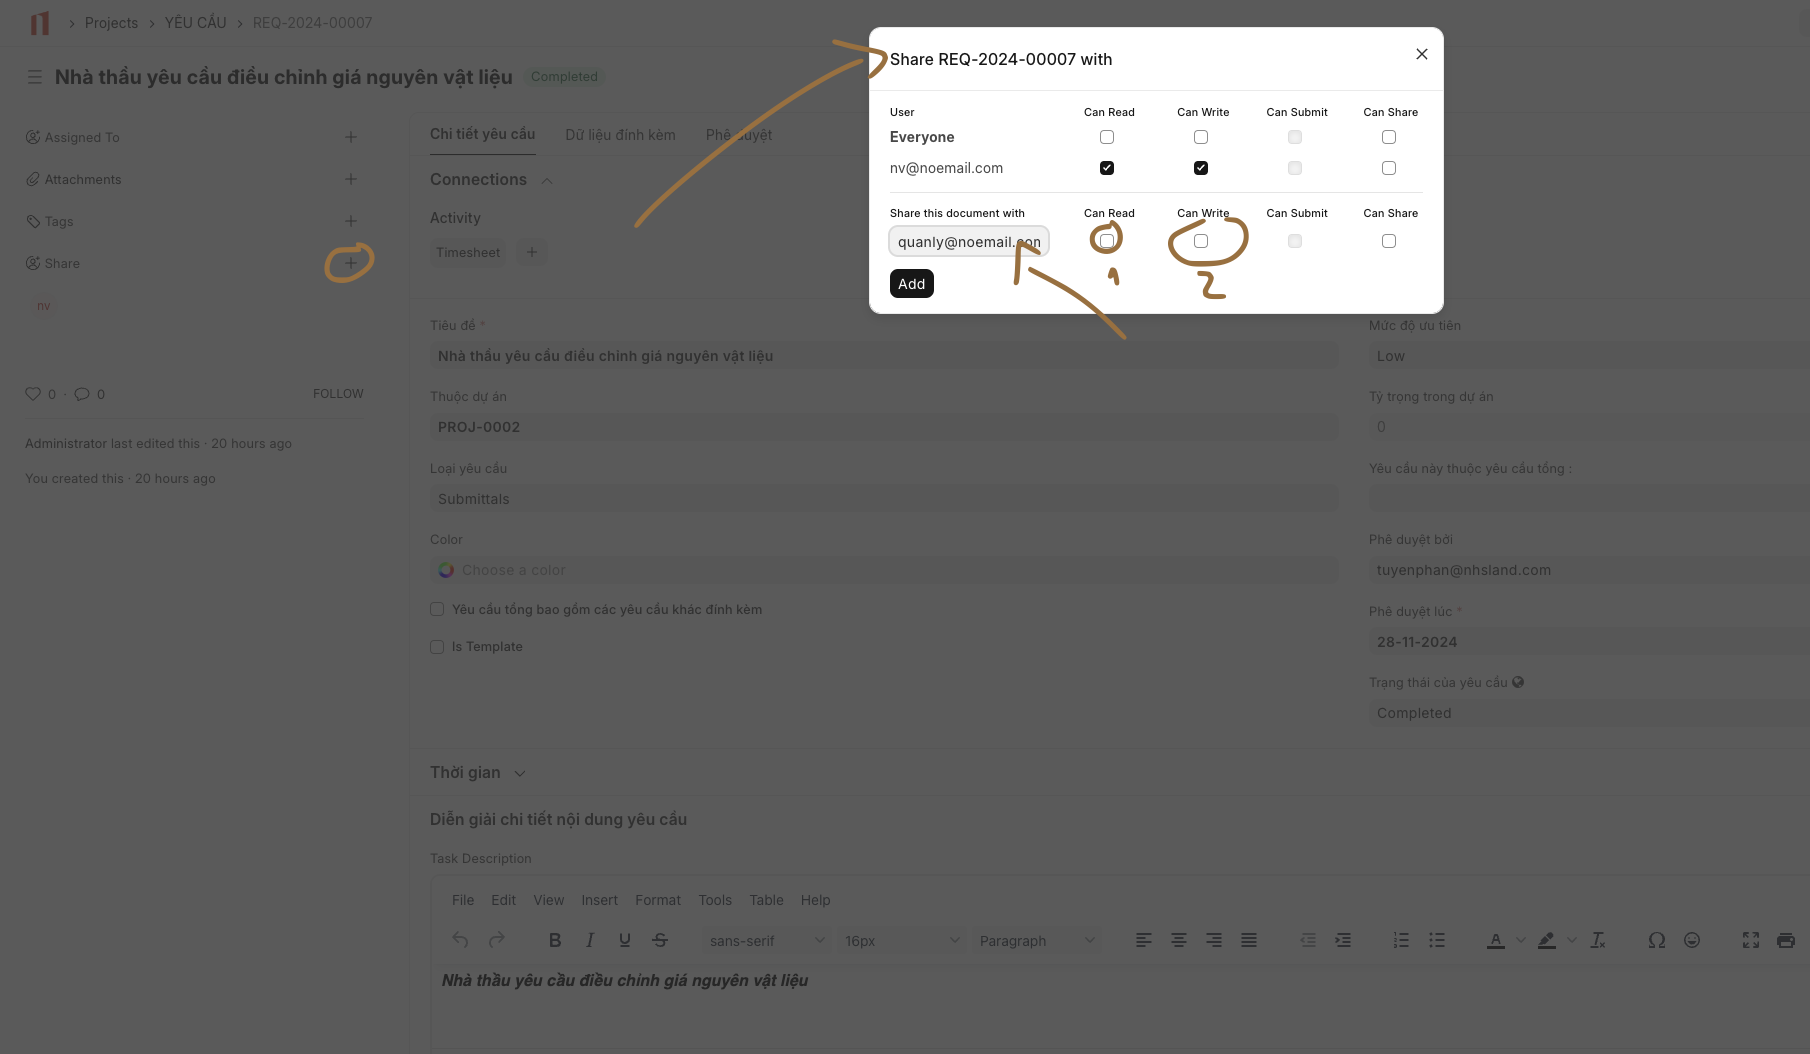
Task: Check Can Share for Everyone
Action: tap(1389, 137)
